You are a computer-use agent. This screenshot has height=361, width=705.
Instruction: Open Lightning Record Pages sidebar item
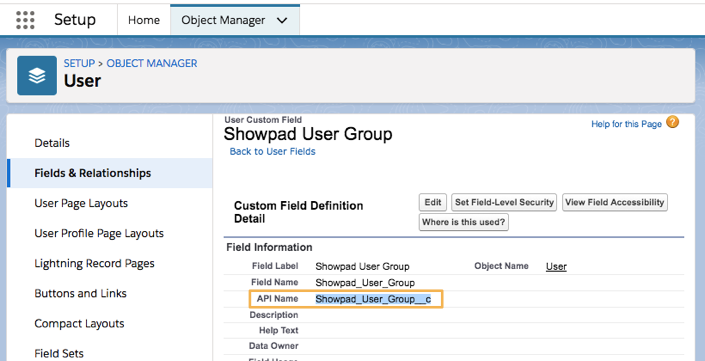(94, 263)
